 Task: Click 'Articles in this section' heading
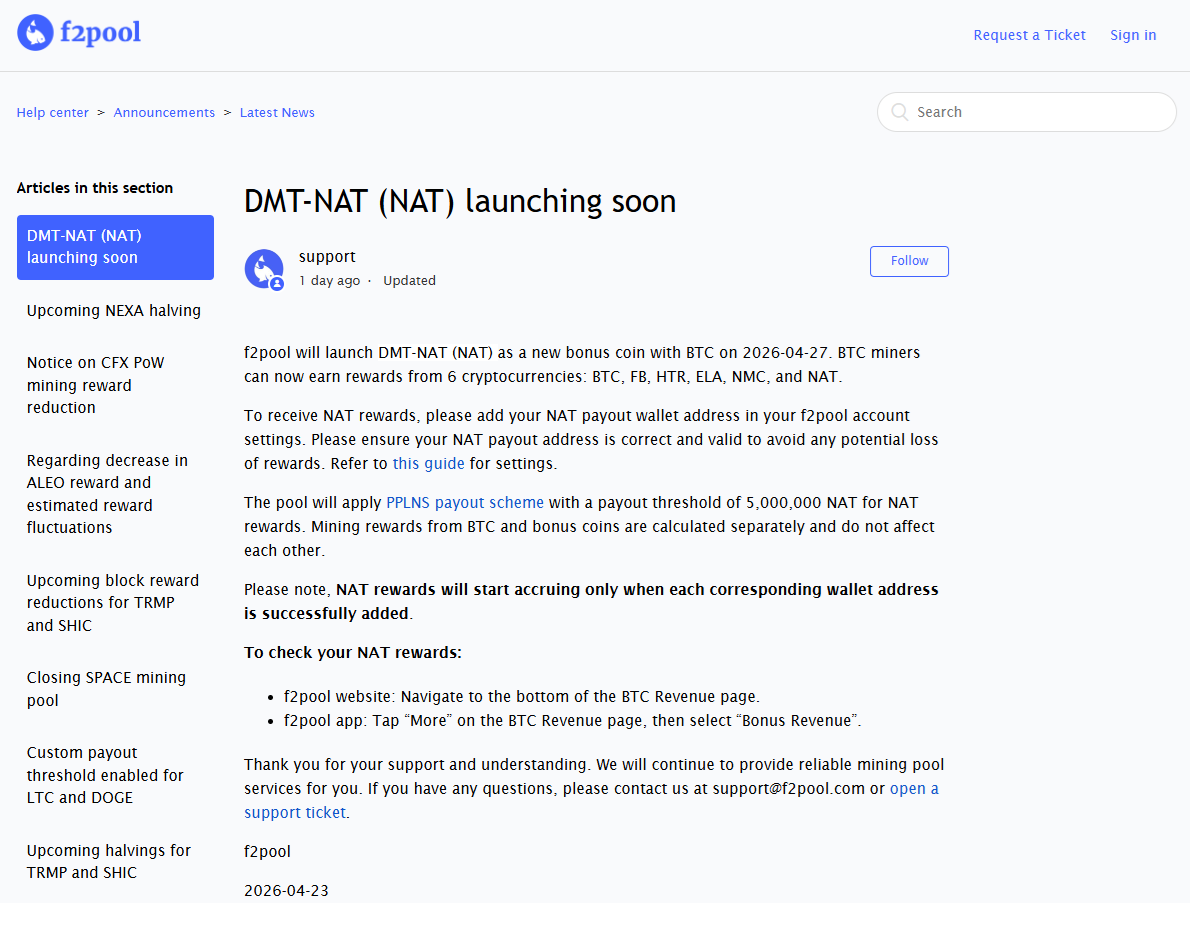point(95,188)
